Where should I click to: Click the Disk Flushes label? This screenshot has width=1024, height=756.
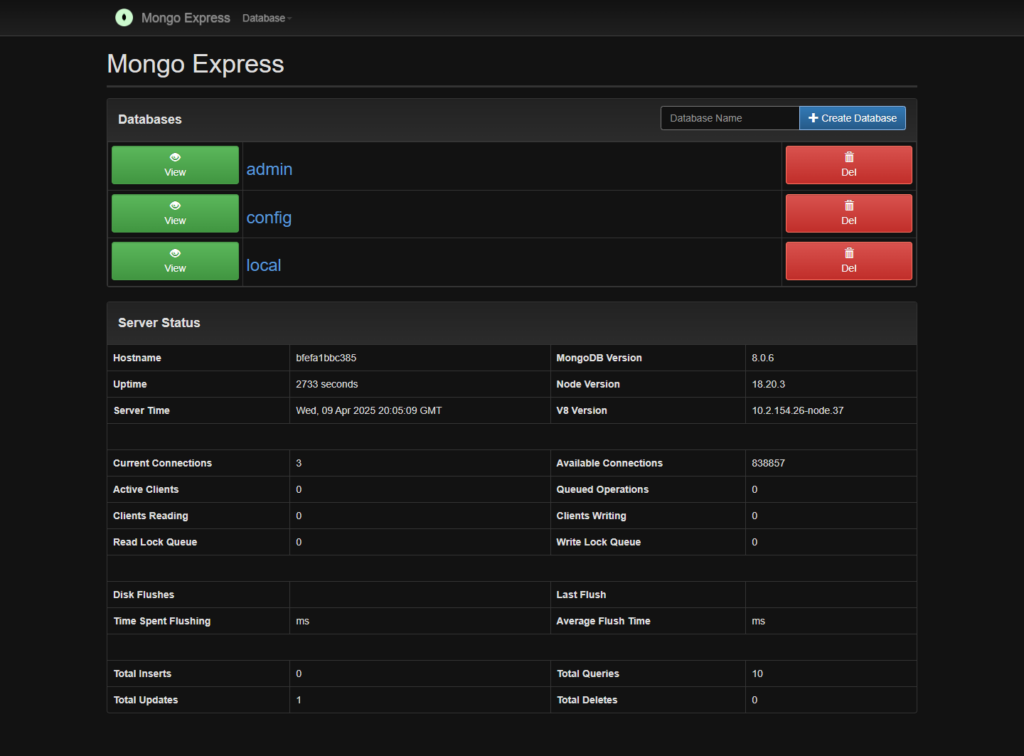pos(144,595)
